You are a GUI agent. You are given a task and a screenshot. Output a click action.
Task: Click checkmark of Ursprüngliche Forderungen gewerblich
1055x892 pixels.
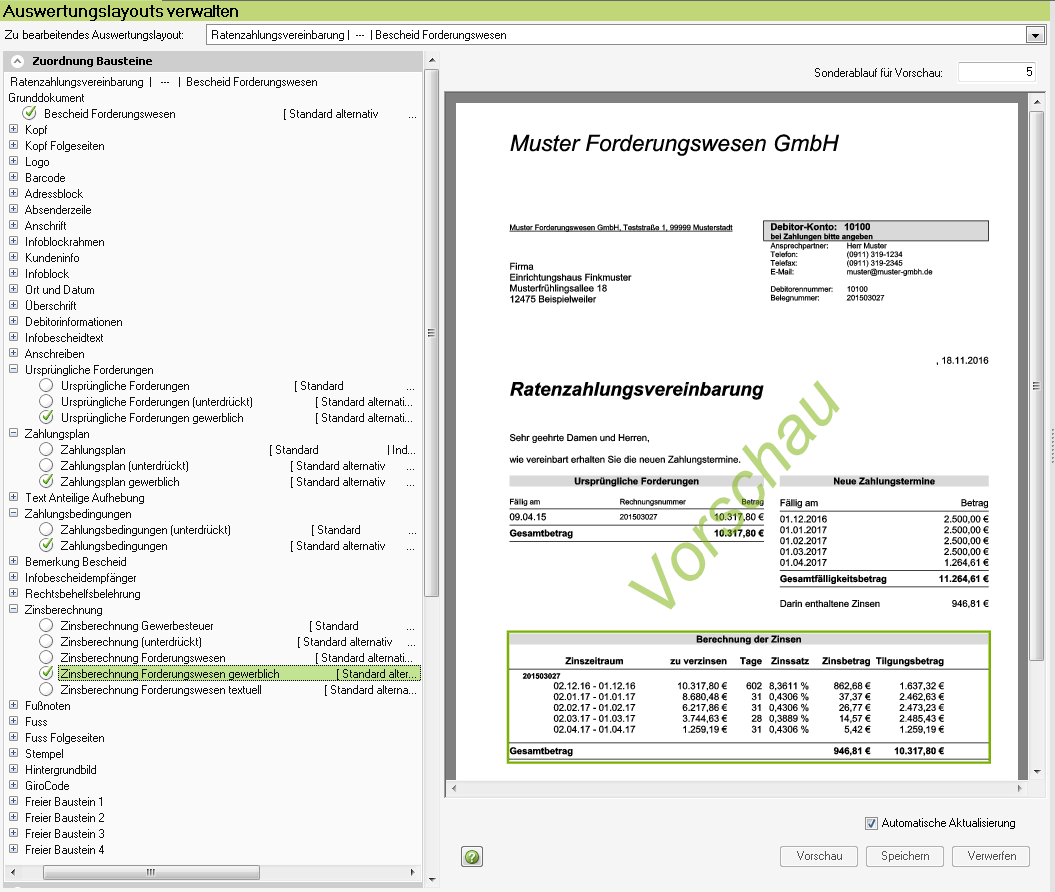tap(46, 418)
